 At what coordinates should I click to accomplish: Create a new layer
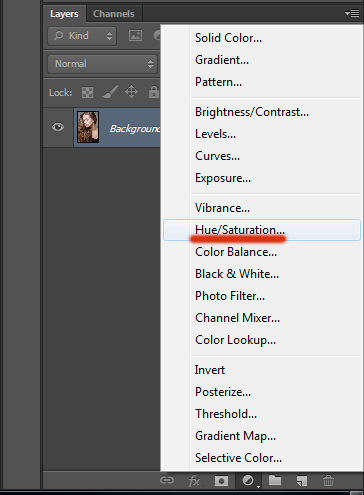pos(302,481)
